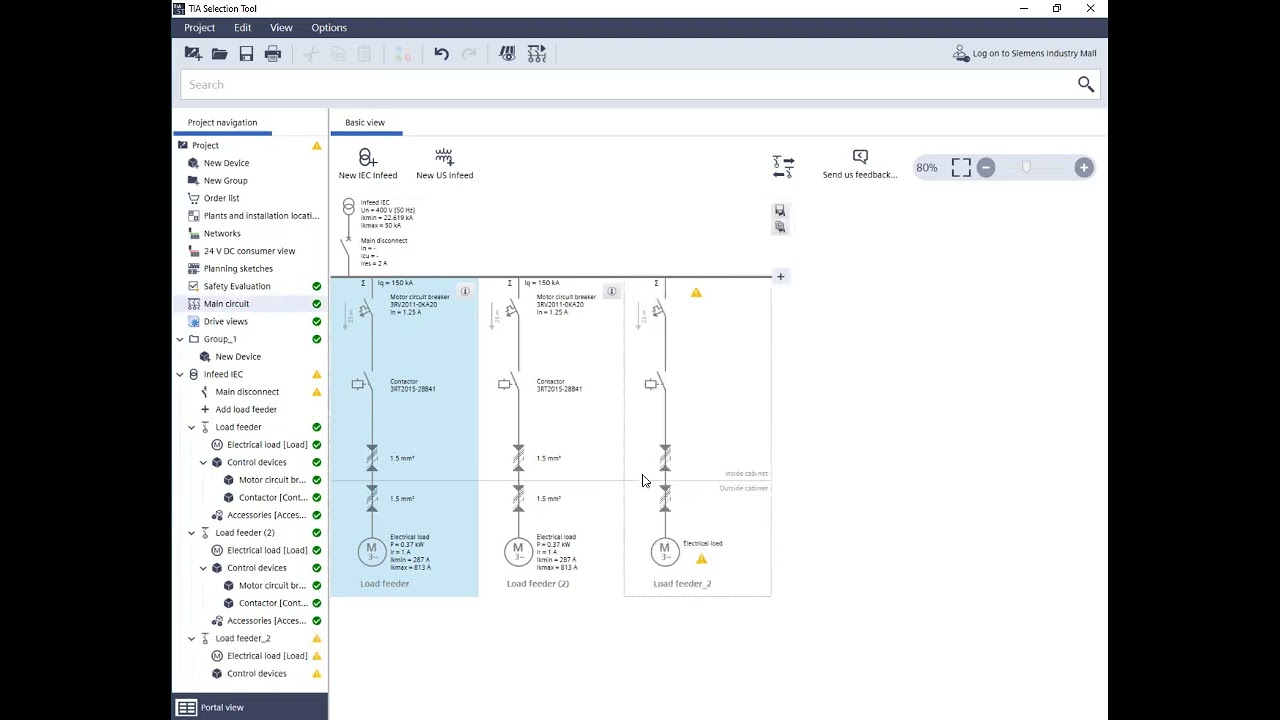Collapse the Load feeder_2 tree node
The image size is (1280, 720).
[192, 638]
